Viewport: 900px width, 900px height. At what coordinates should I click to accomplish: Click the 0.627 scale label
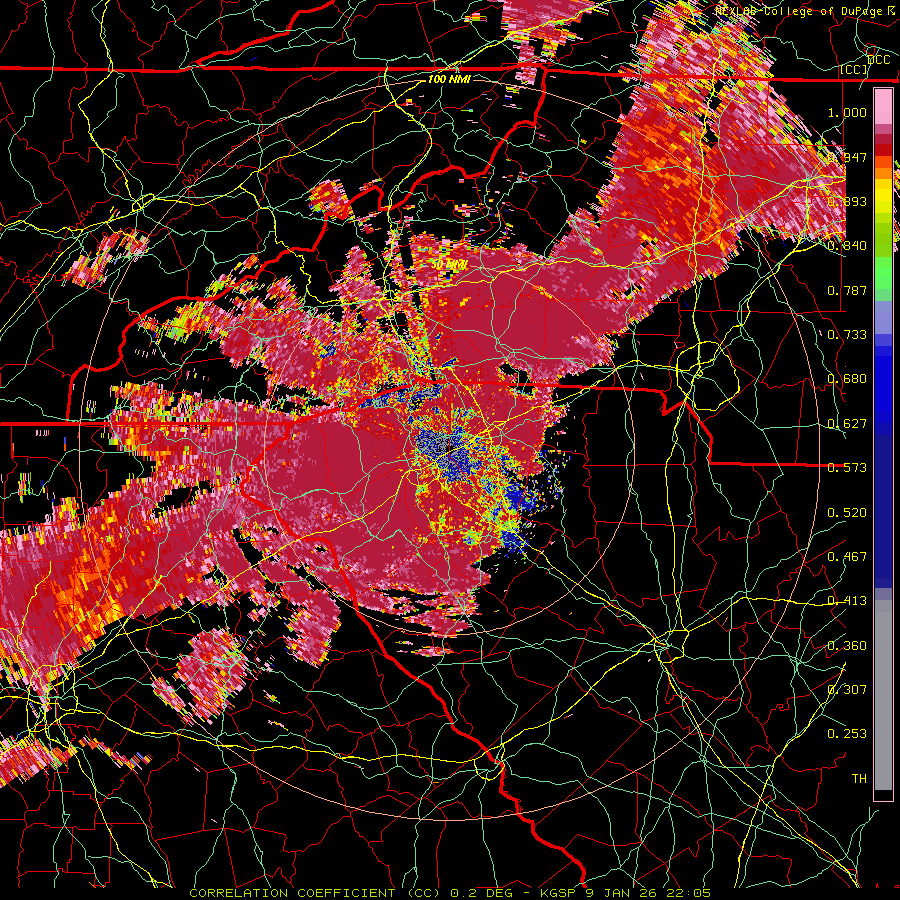(x=847, y=424)
